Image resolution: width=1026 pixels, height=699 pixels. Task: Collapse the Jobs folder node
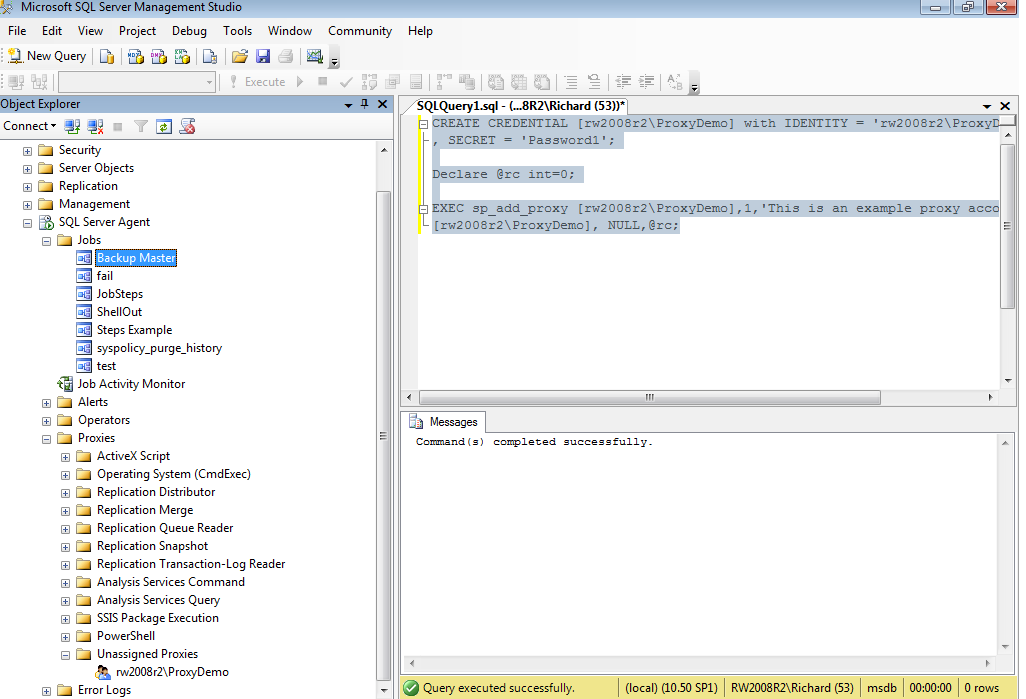[47, 240]
